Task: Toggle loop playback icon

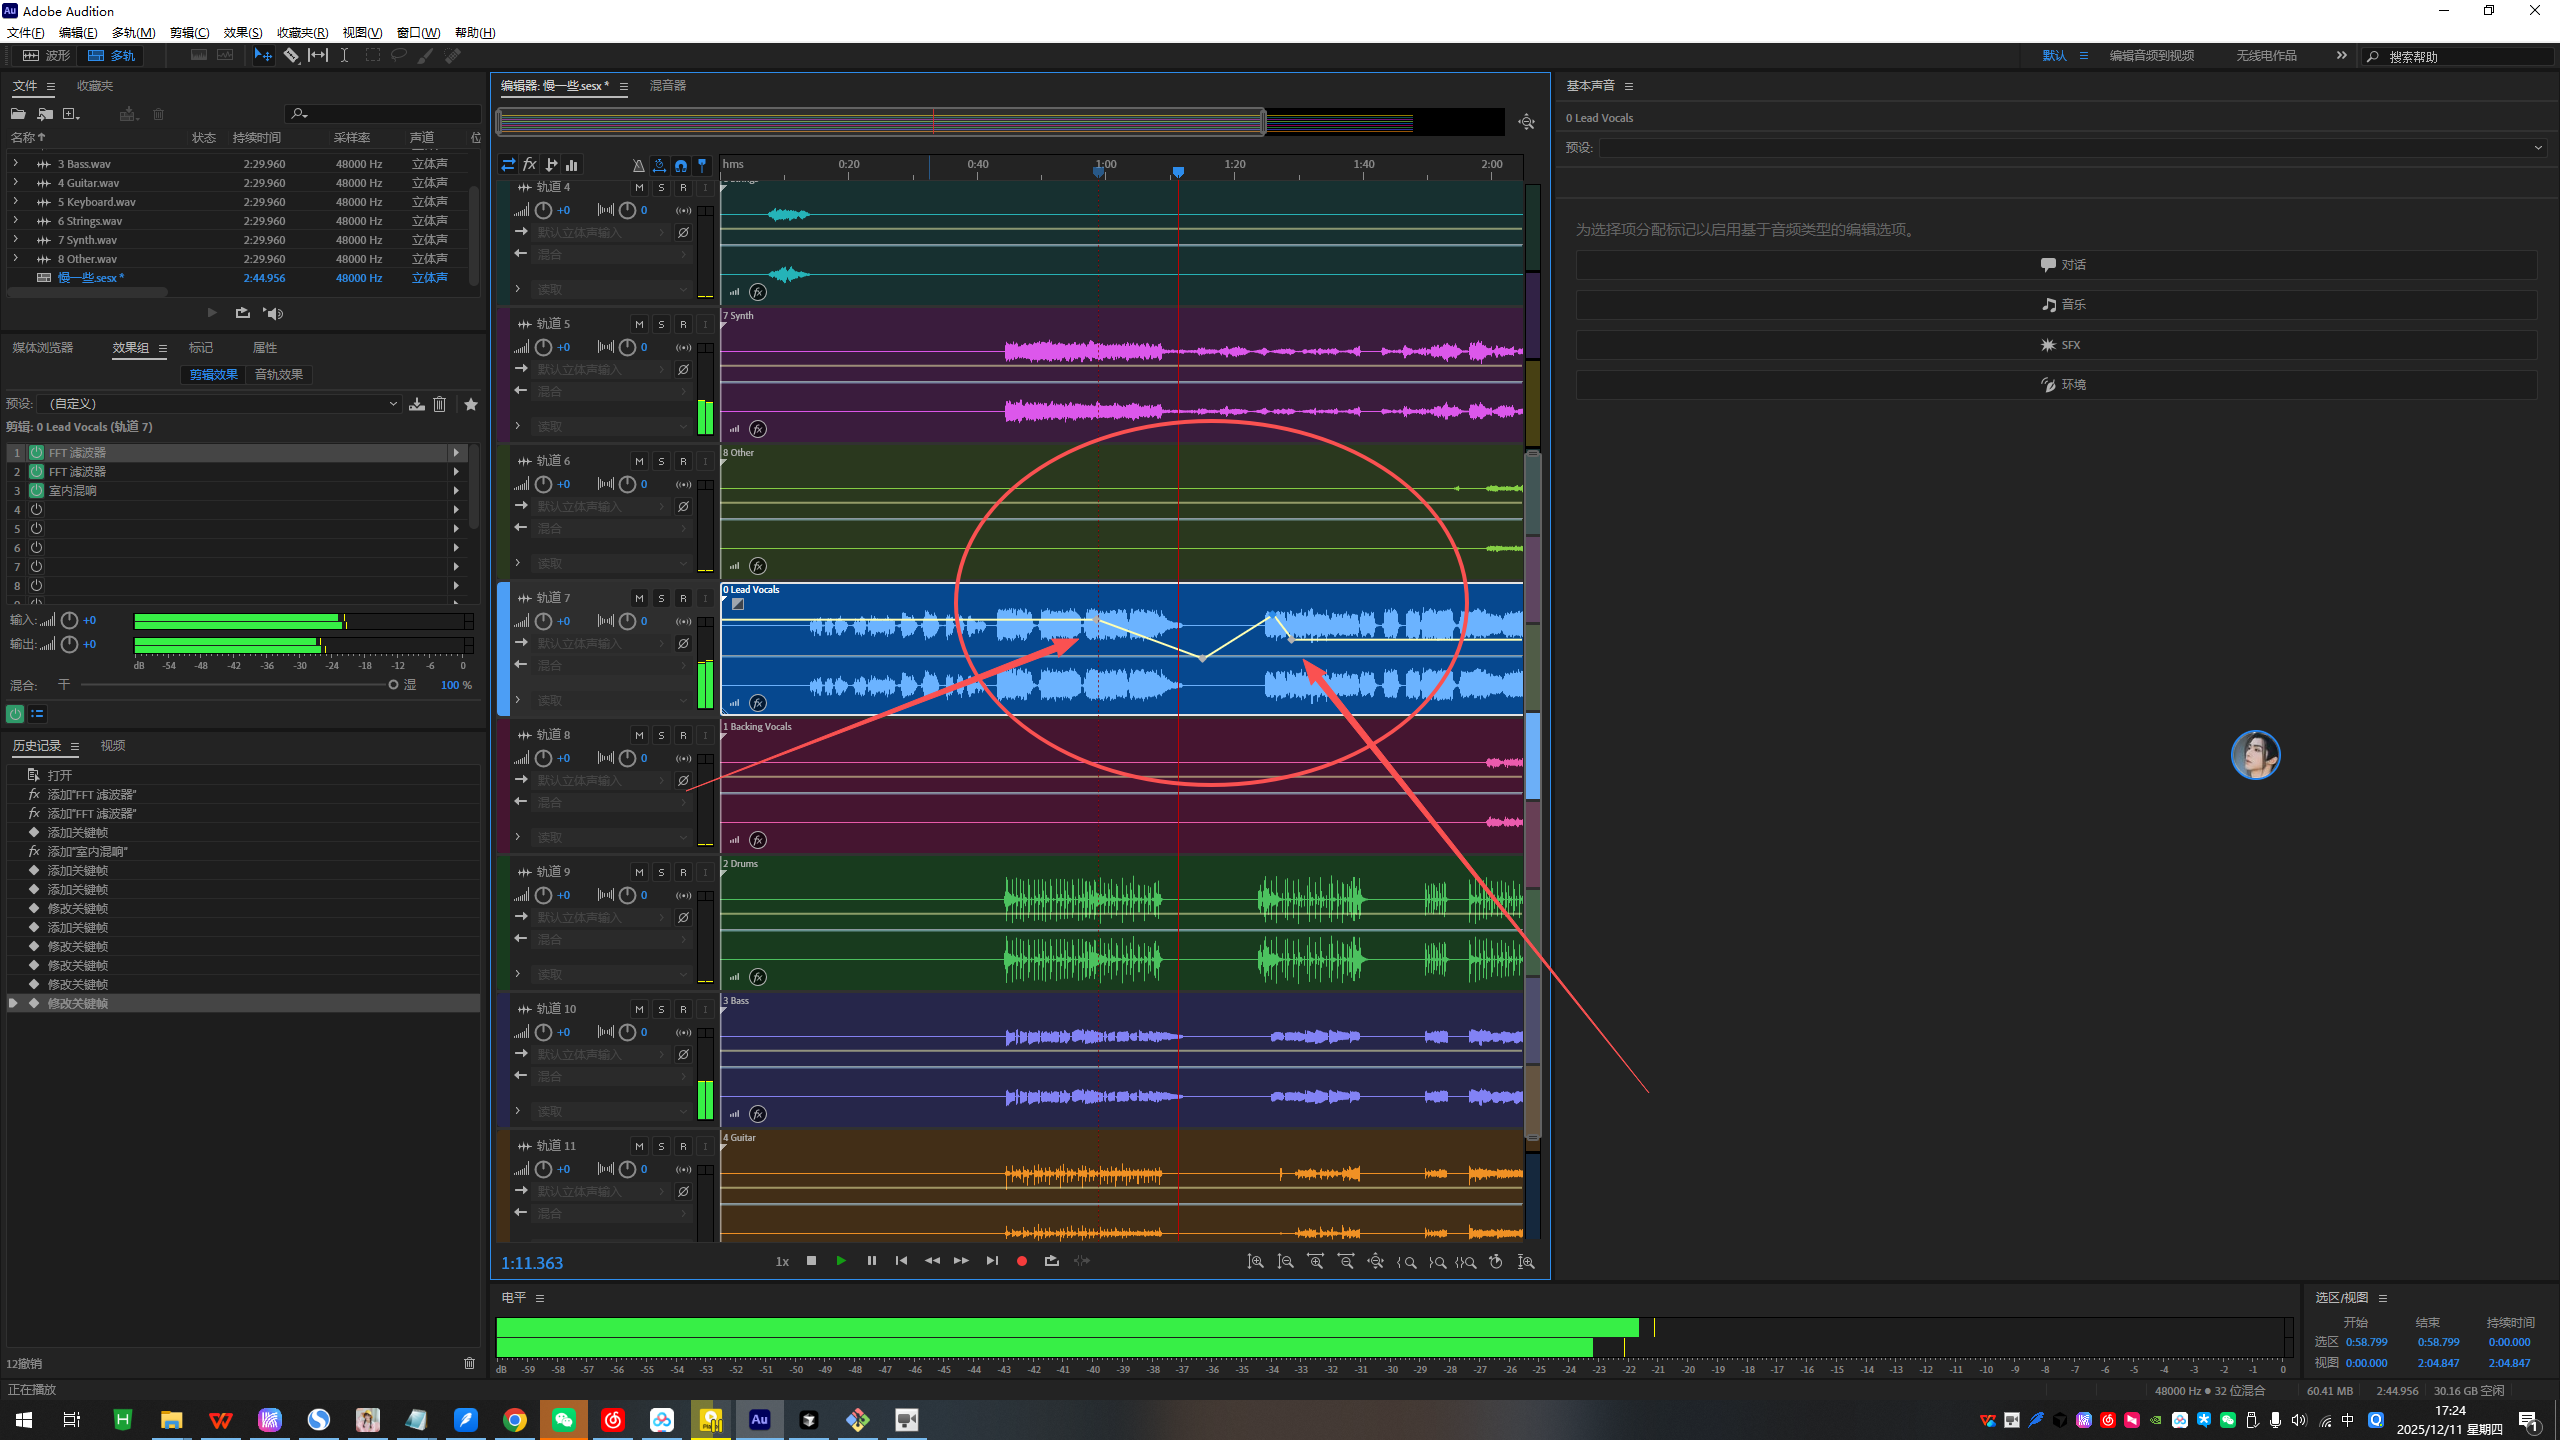Action: coord(1051,1261)
